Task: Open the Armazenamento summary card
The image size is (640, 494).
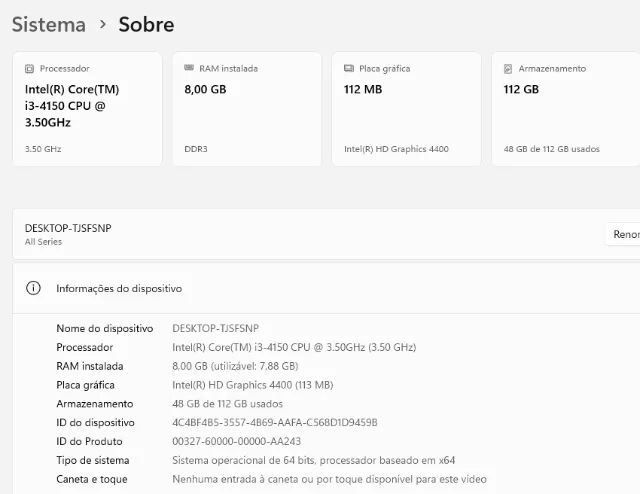Action: (566, 109)
